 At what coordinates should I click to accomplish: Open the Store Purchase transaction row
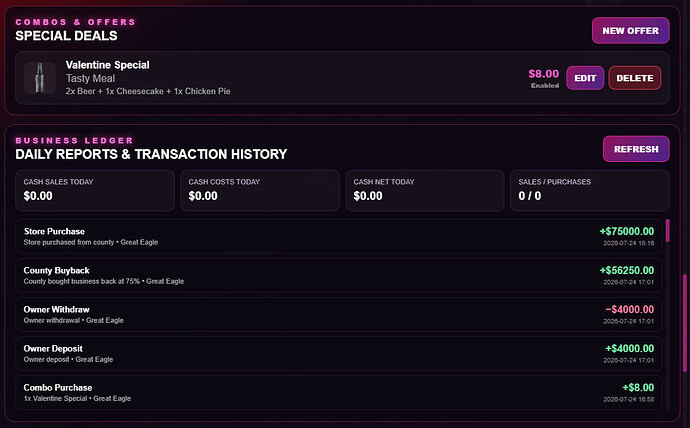(x=339, y=236)
